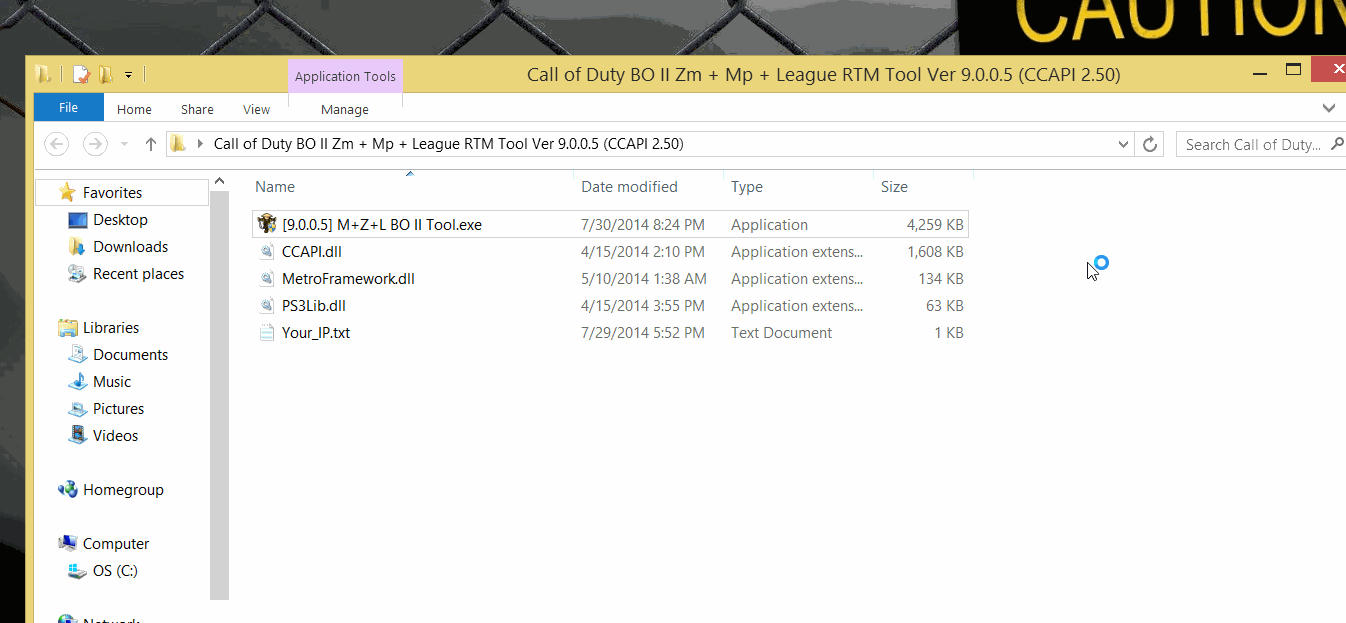Click the Libraries folder icon

67,327
